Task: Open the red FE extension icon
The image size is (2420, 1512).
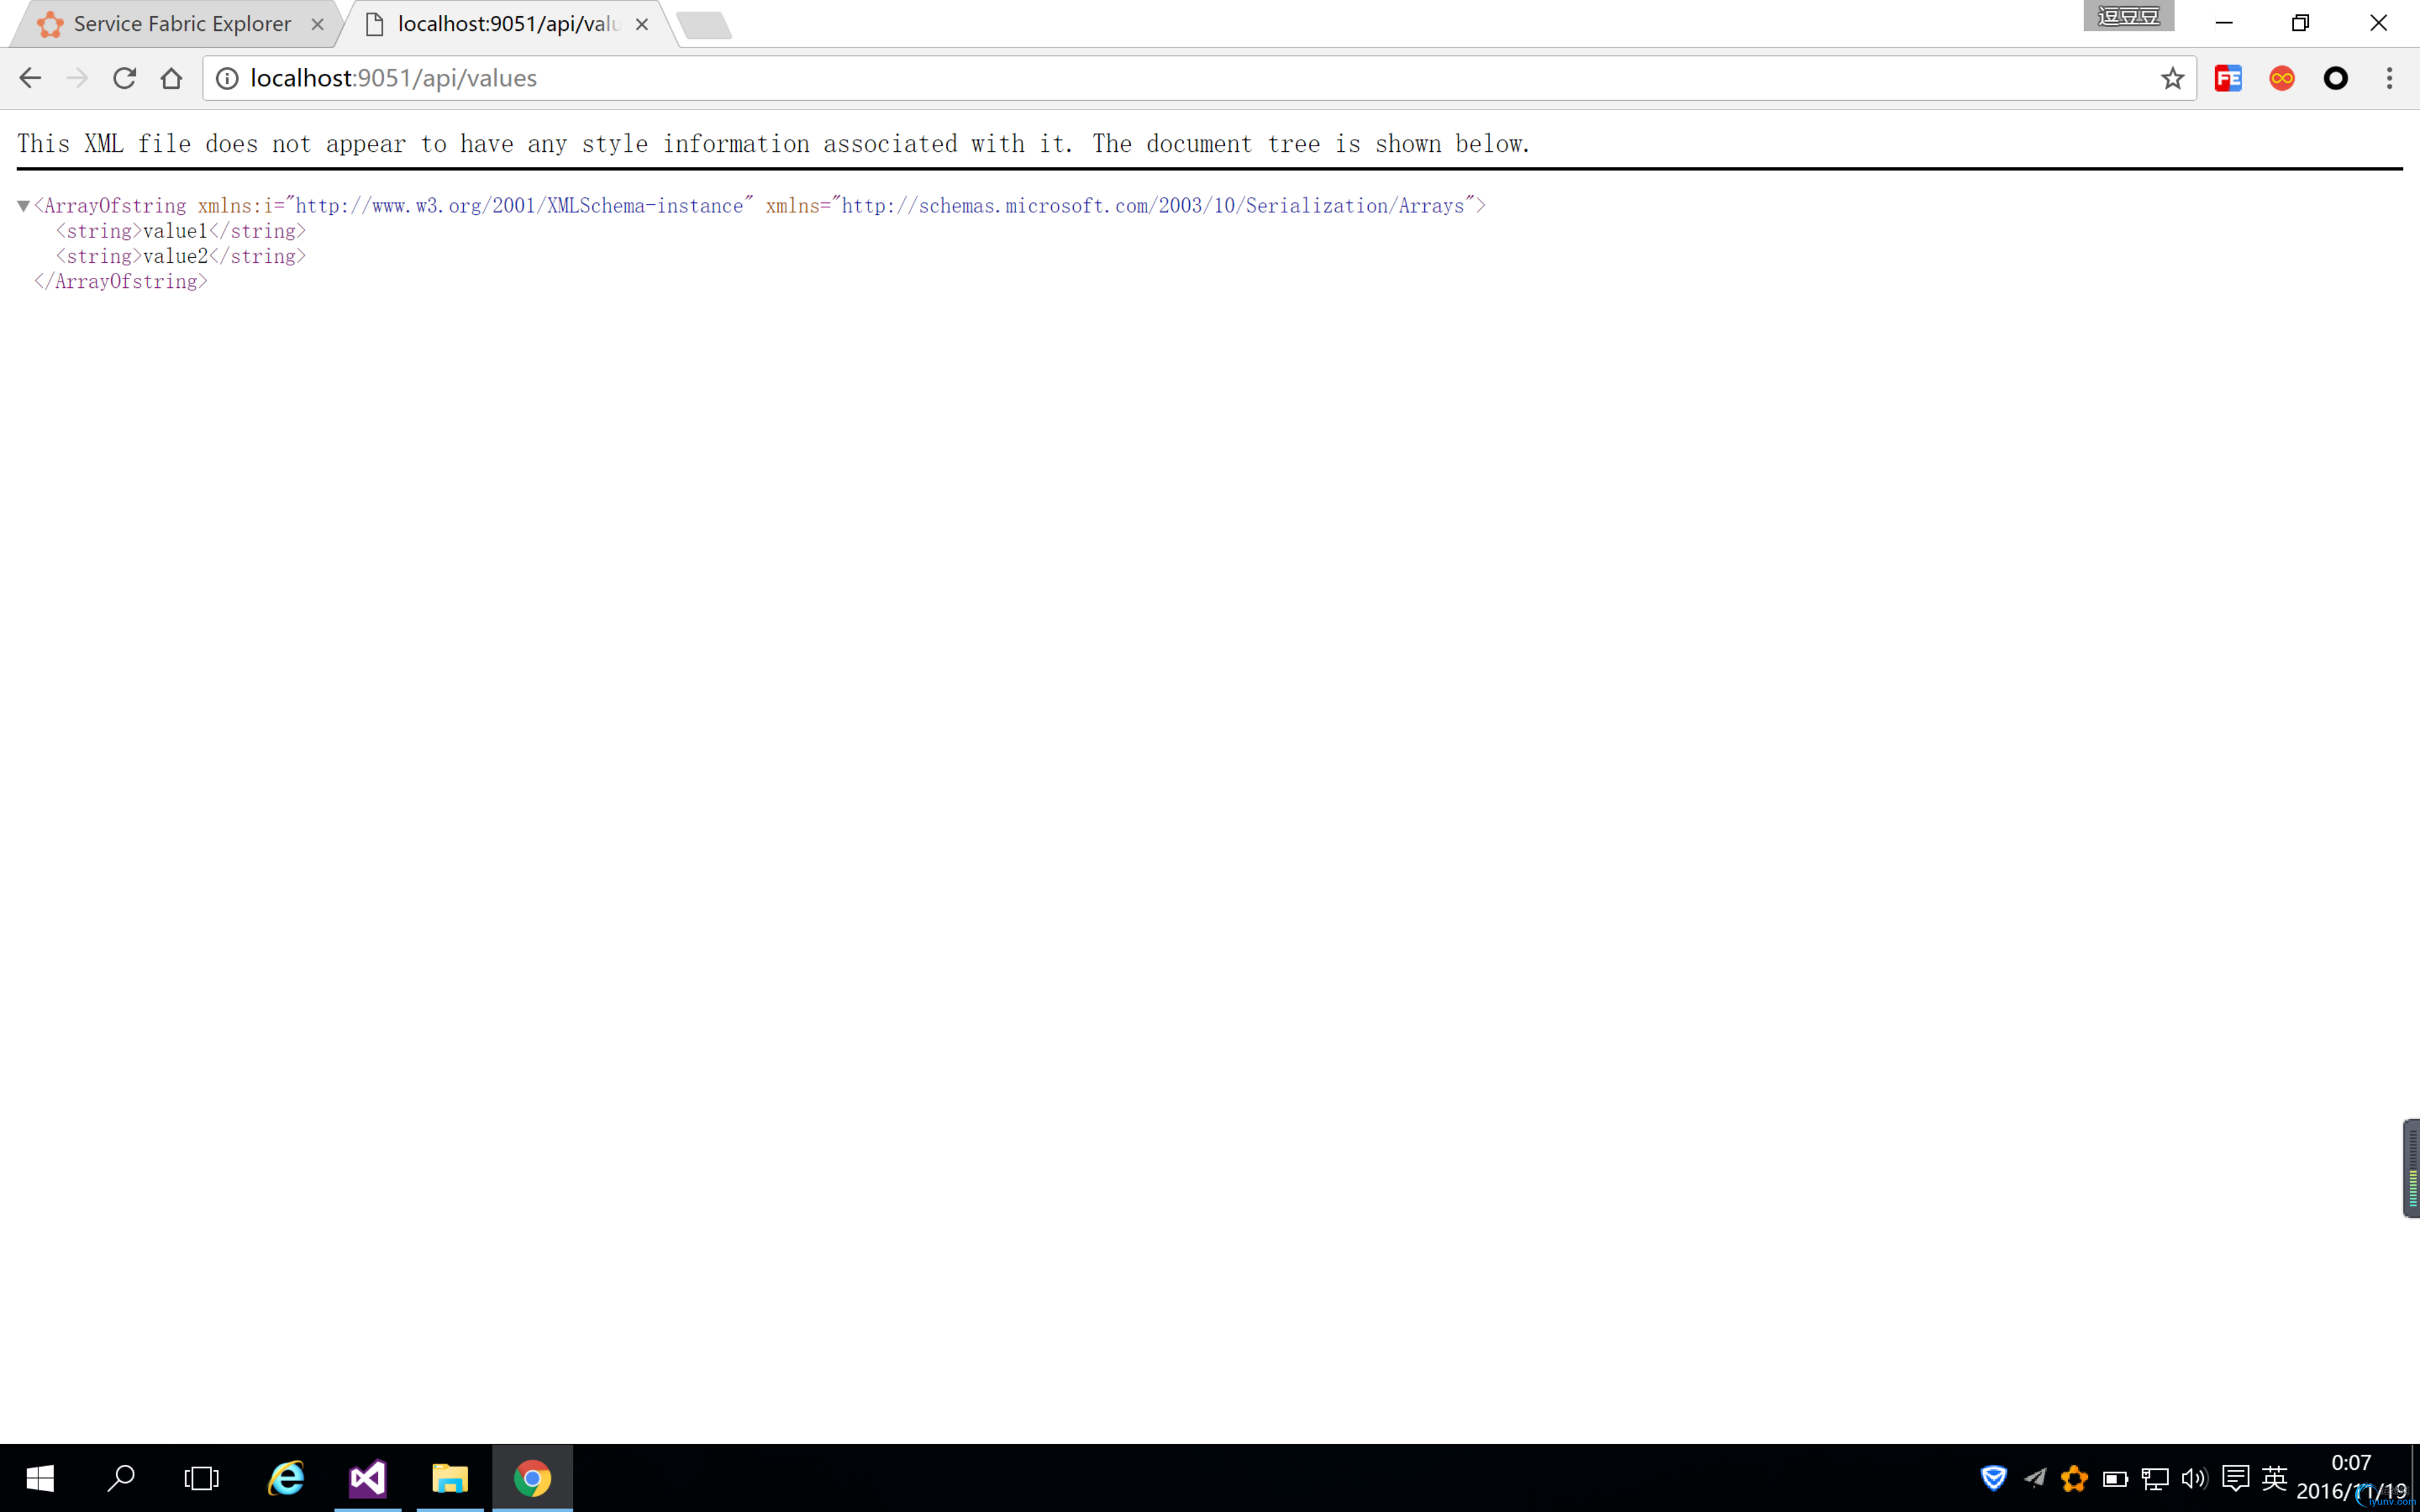Action: point(2228,78)
